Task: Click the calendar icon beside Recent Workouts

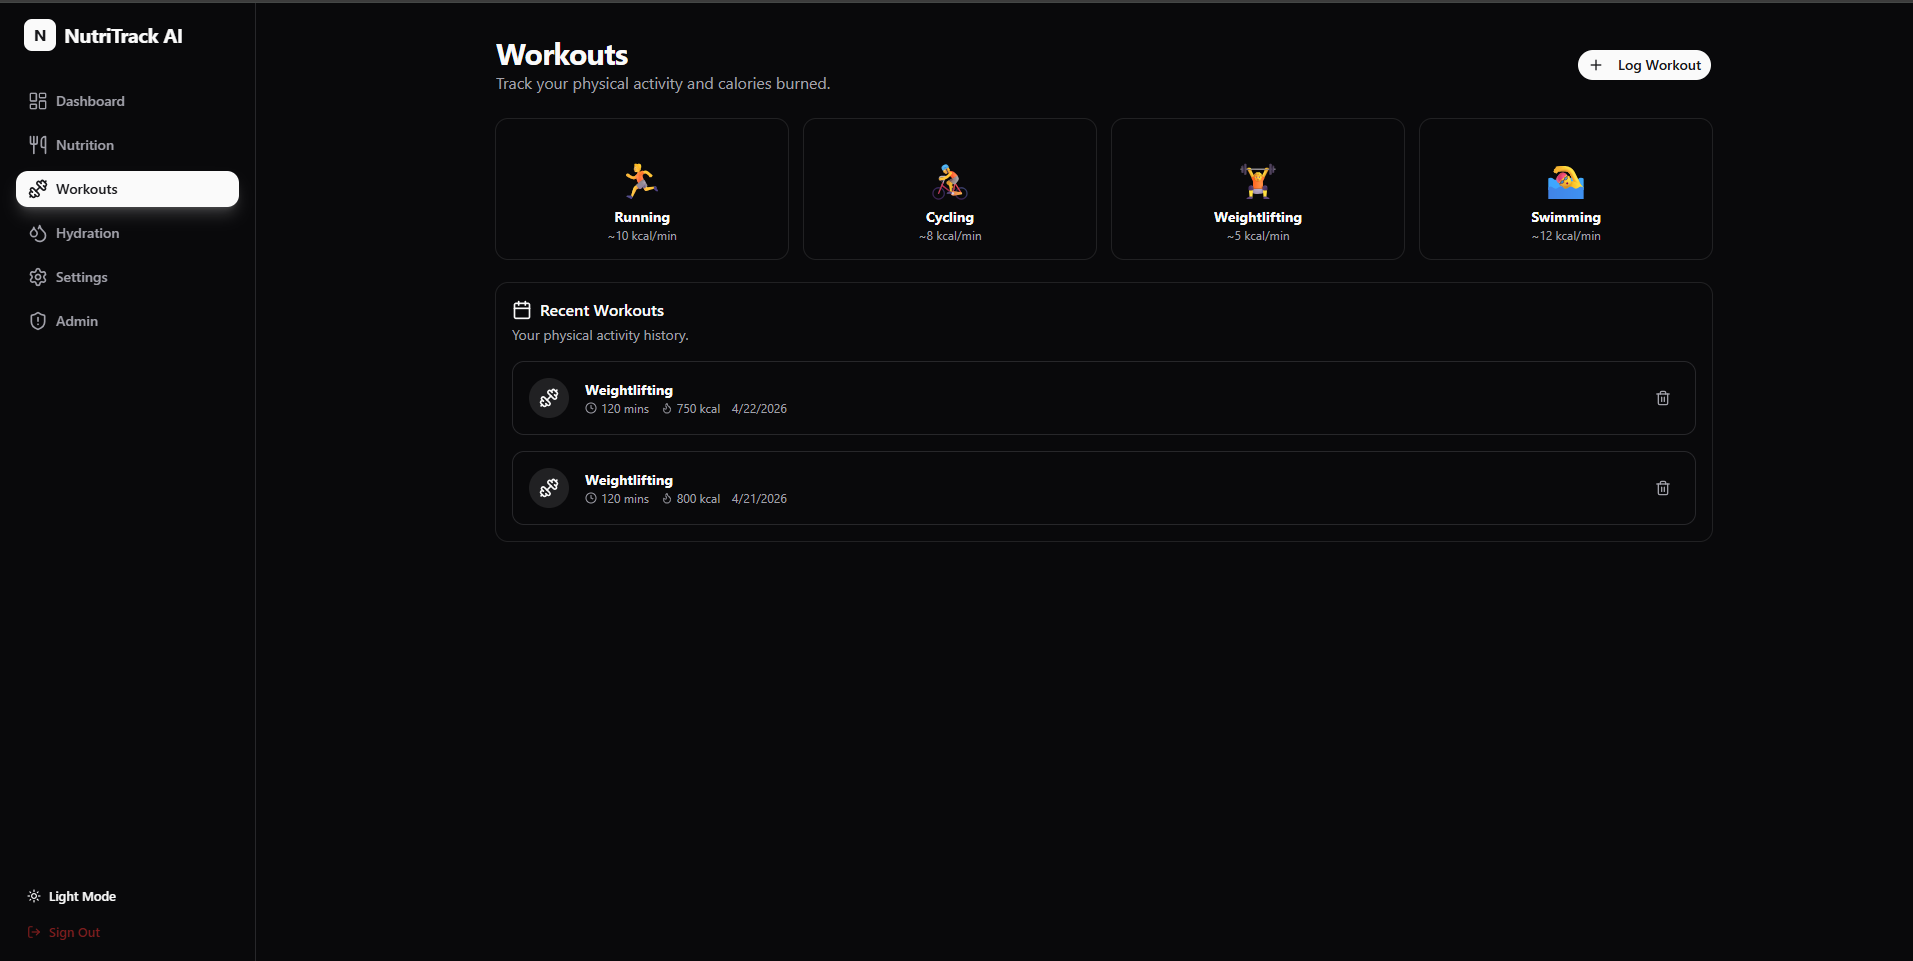Action: point(522,310)
